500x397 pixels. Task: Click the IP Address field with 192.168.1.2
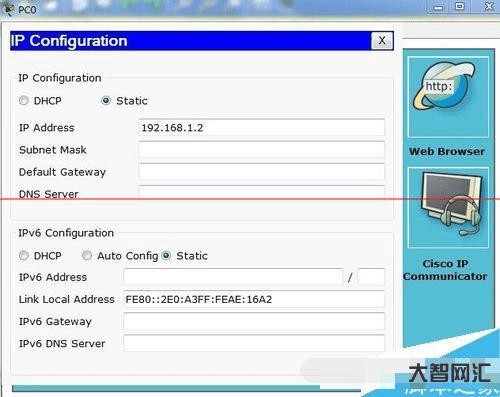pyautogui.click(x=262, y=127)
